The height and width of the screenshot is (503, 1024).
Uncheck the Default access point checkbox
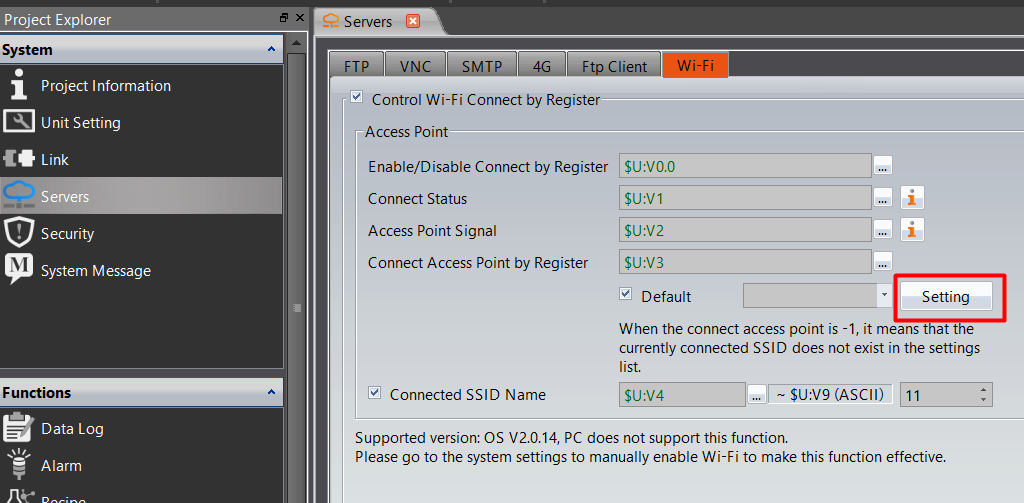(626, 295)
